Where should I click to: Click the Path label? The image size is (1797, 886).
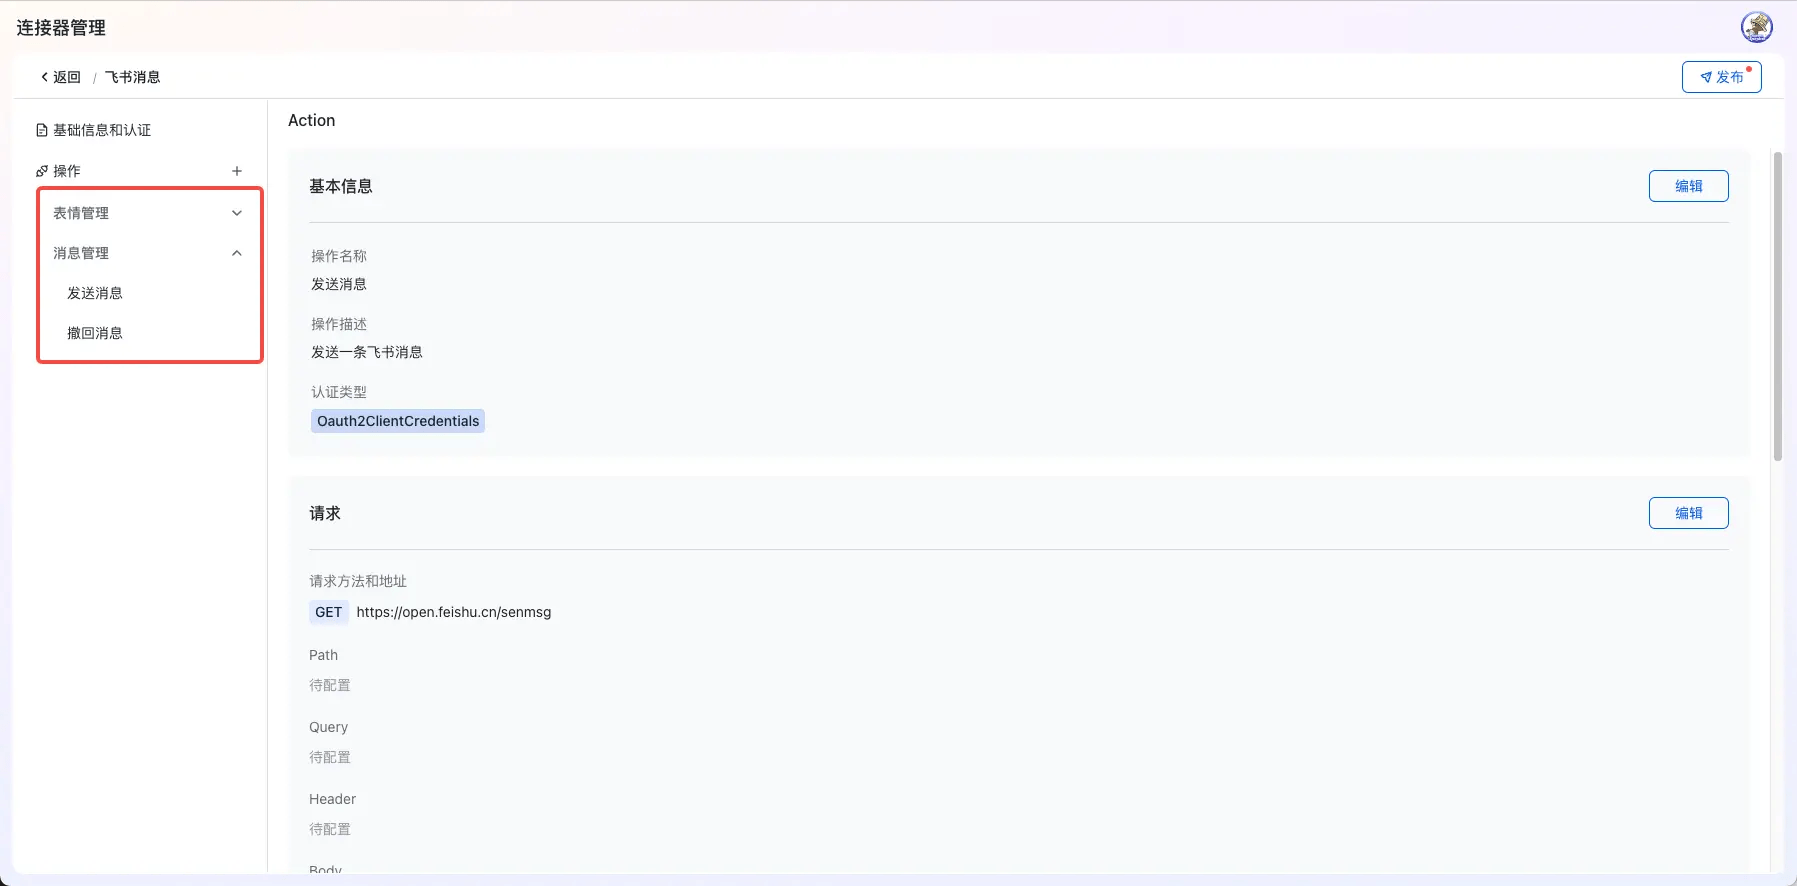click(323, 655)
